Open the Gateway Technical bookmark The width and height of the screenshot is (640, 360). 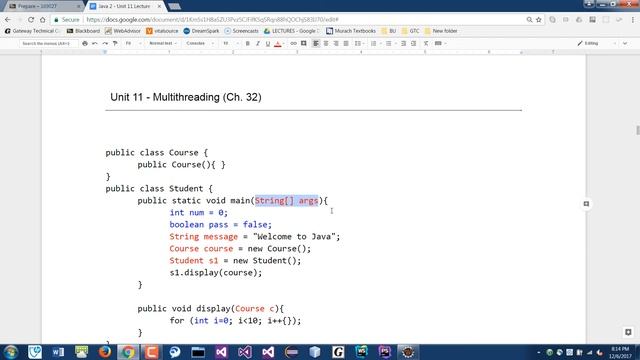[32, 31]
